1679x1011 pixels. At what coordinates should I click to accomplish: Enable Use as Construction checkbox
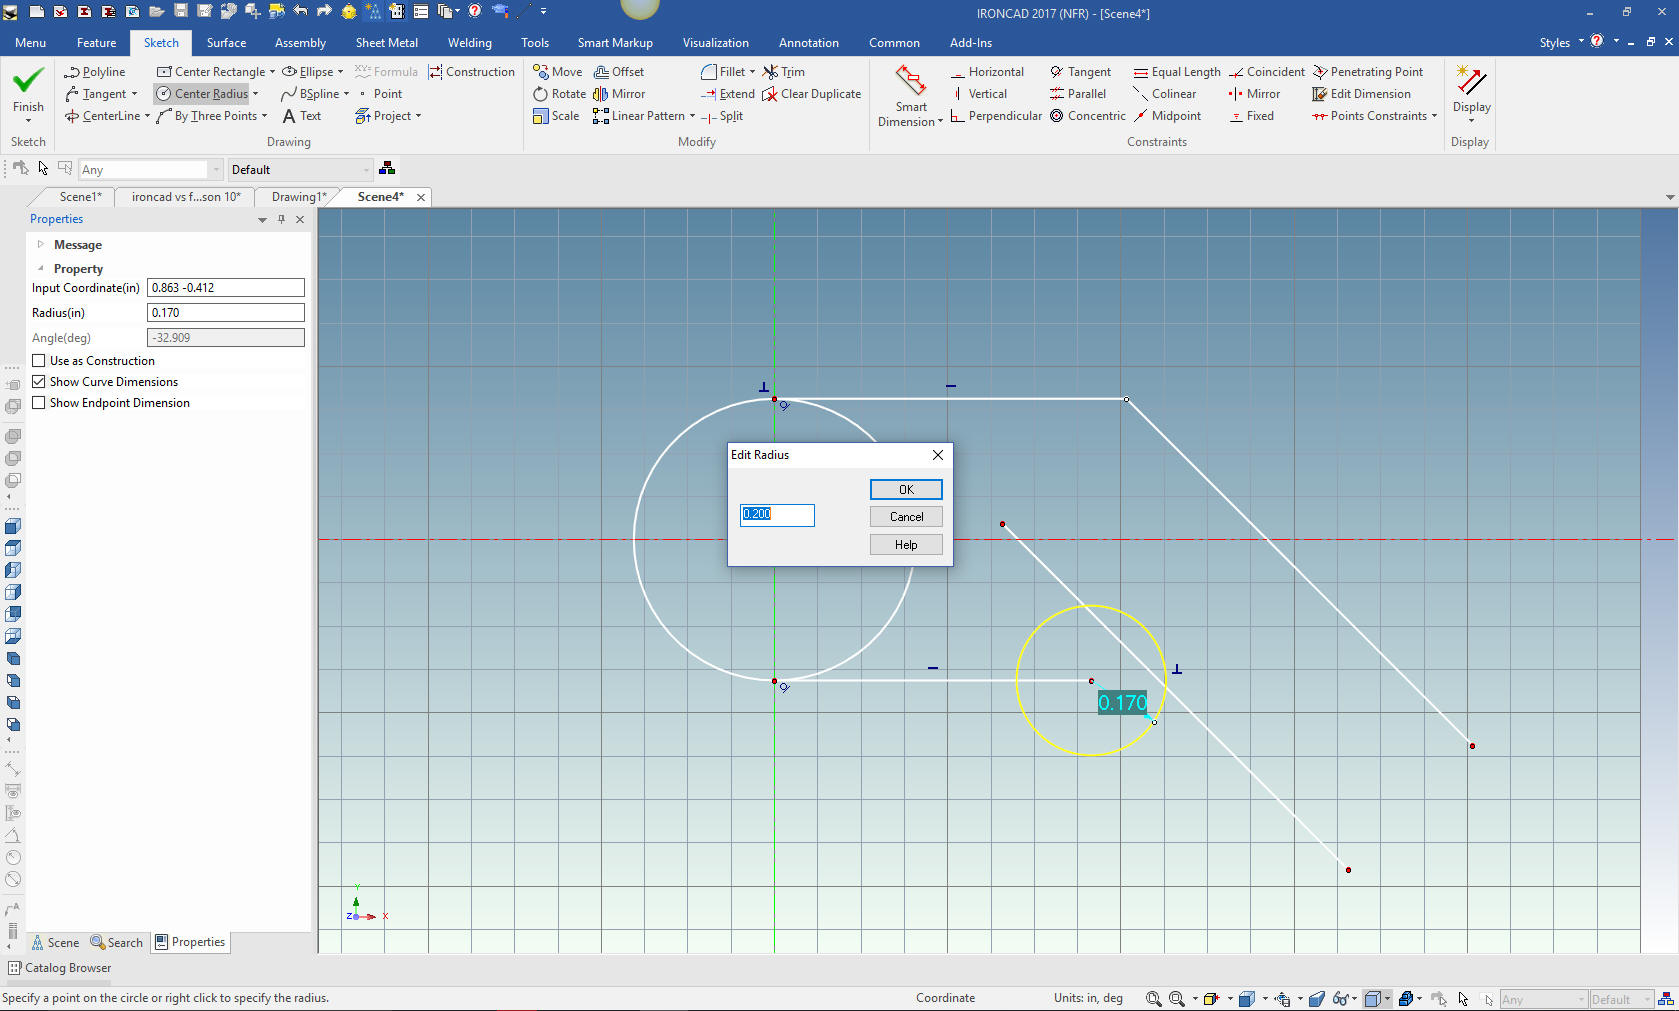click(39, 361)
